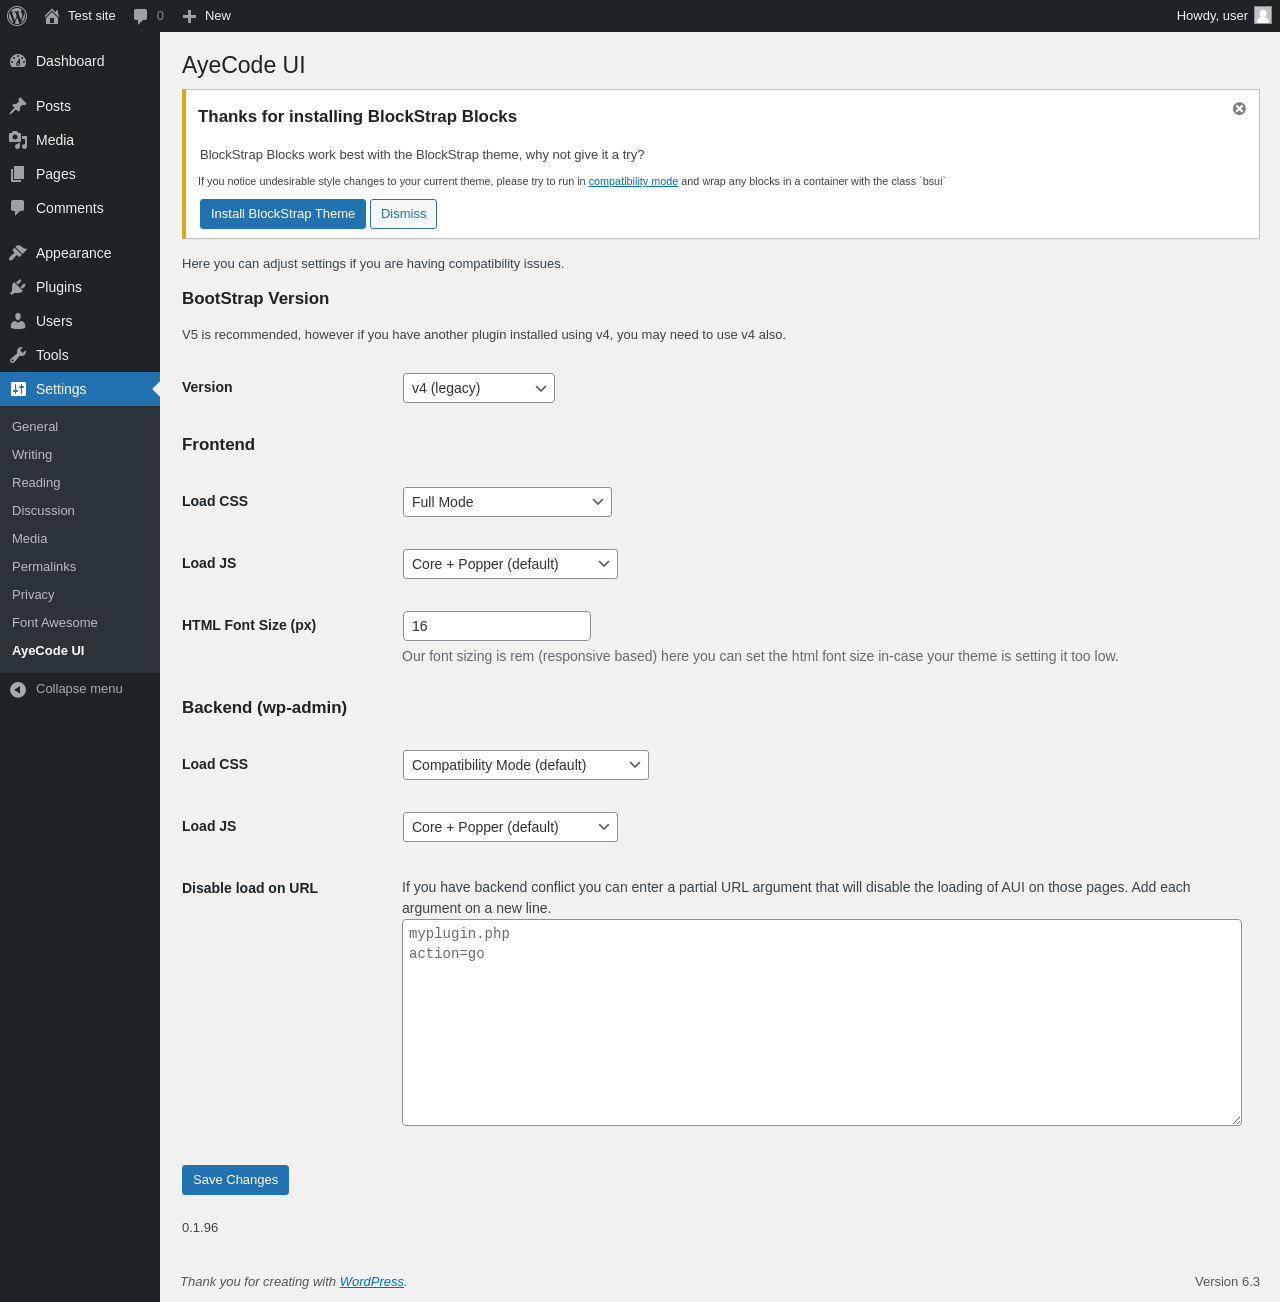Screen dimensions: 1280x1302
Task: Focus the Disable load on URL textarea
Action: point(822,1022)
